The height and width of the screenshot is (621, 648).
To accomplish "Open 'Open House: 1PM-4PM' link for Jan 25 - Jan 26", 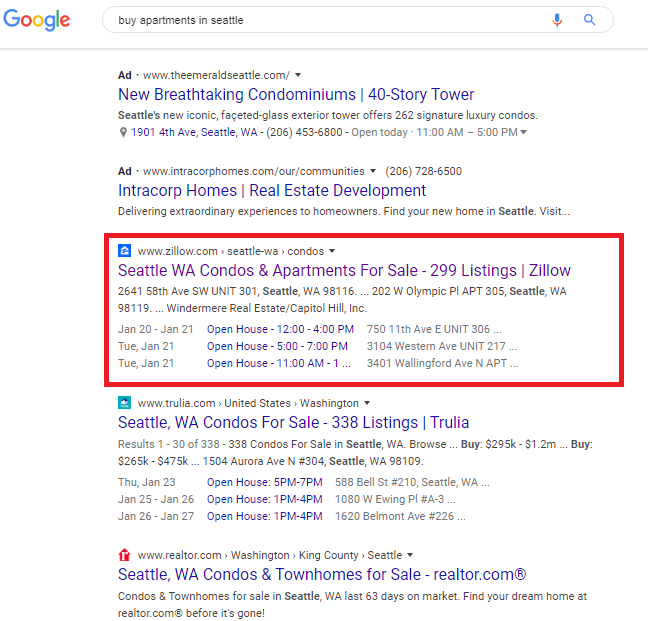I will pos(264,499).
